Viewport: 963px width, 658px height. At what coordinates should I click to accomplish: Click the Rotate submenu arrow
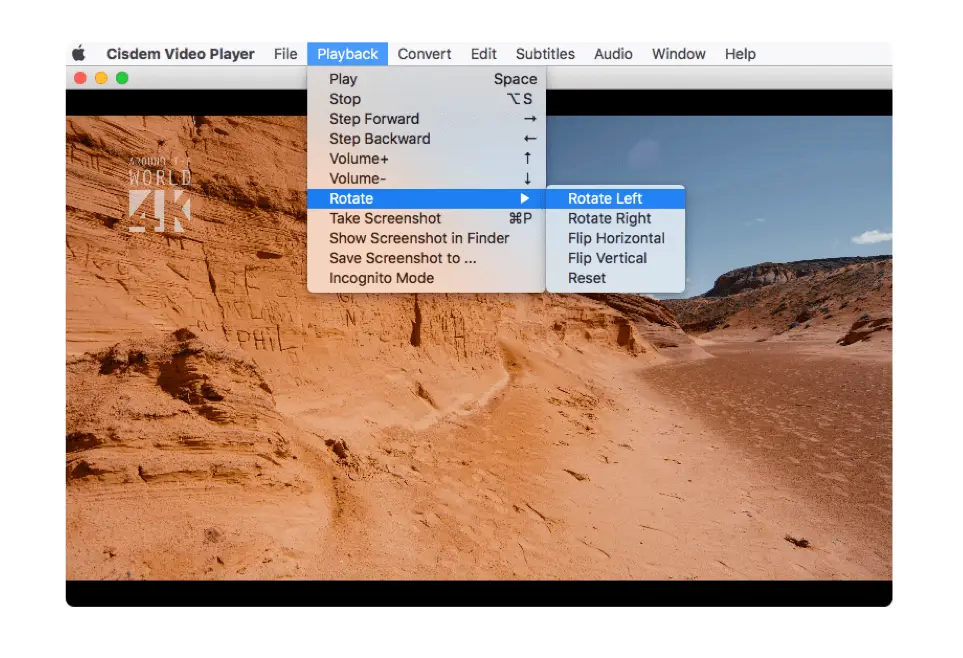[524, 198]
